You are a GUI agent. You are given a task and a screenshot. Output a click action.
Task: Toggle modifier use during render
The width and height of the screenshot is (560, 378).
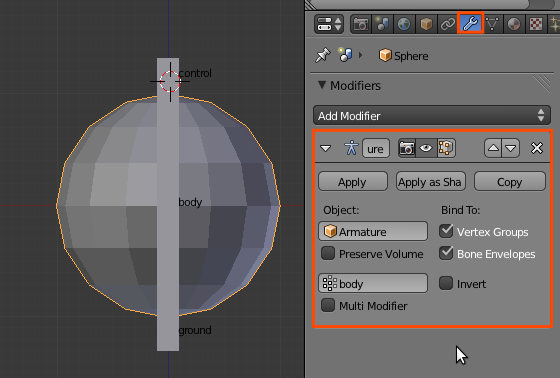[x=407, y=148]
